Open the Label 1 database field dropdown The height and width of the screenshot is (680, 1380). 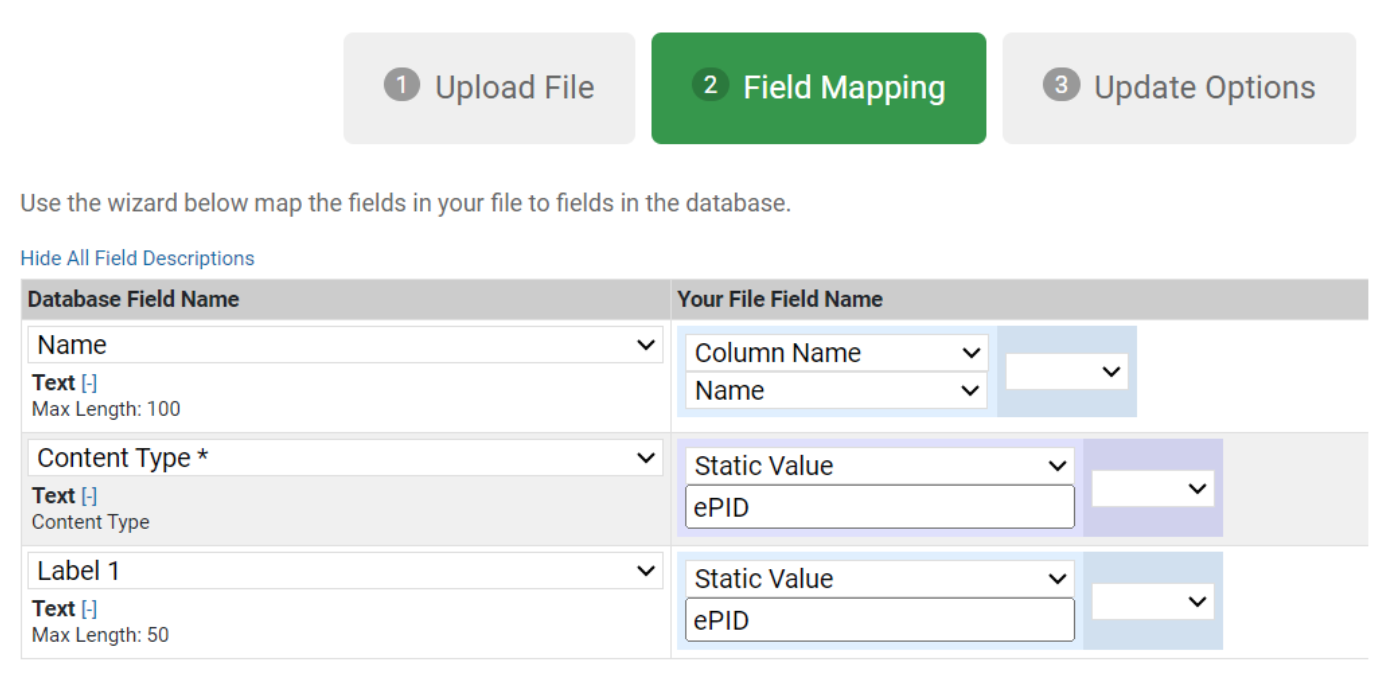[x=345, y=571]
